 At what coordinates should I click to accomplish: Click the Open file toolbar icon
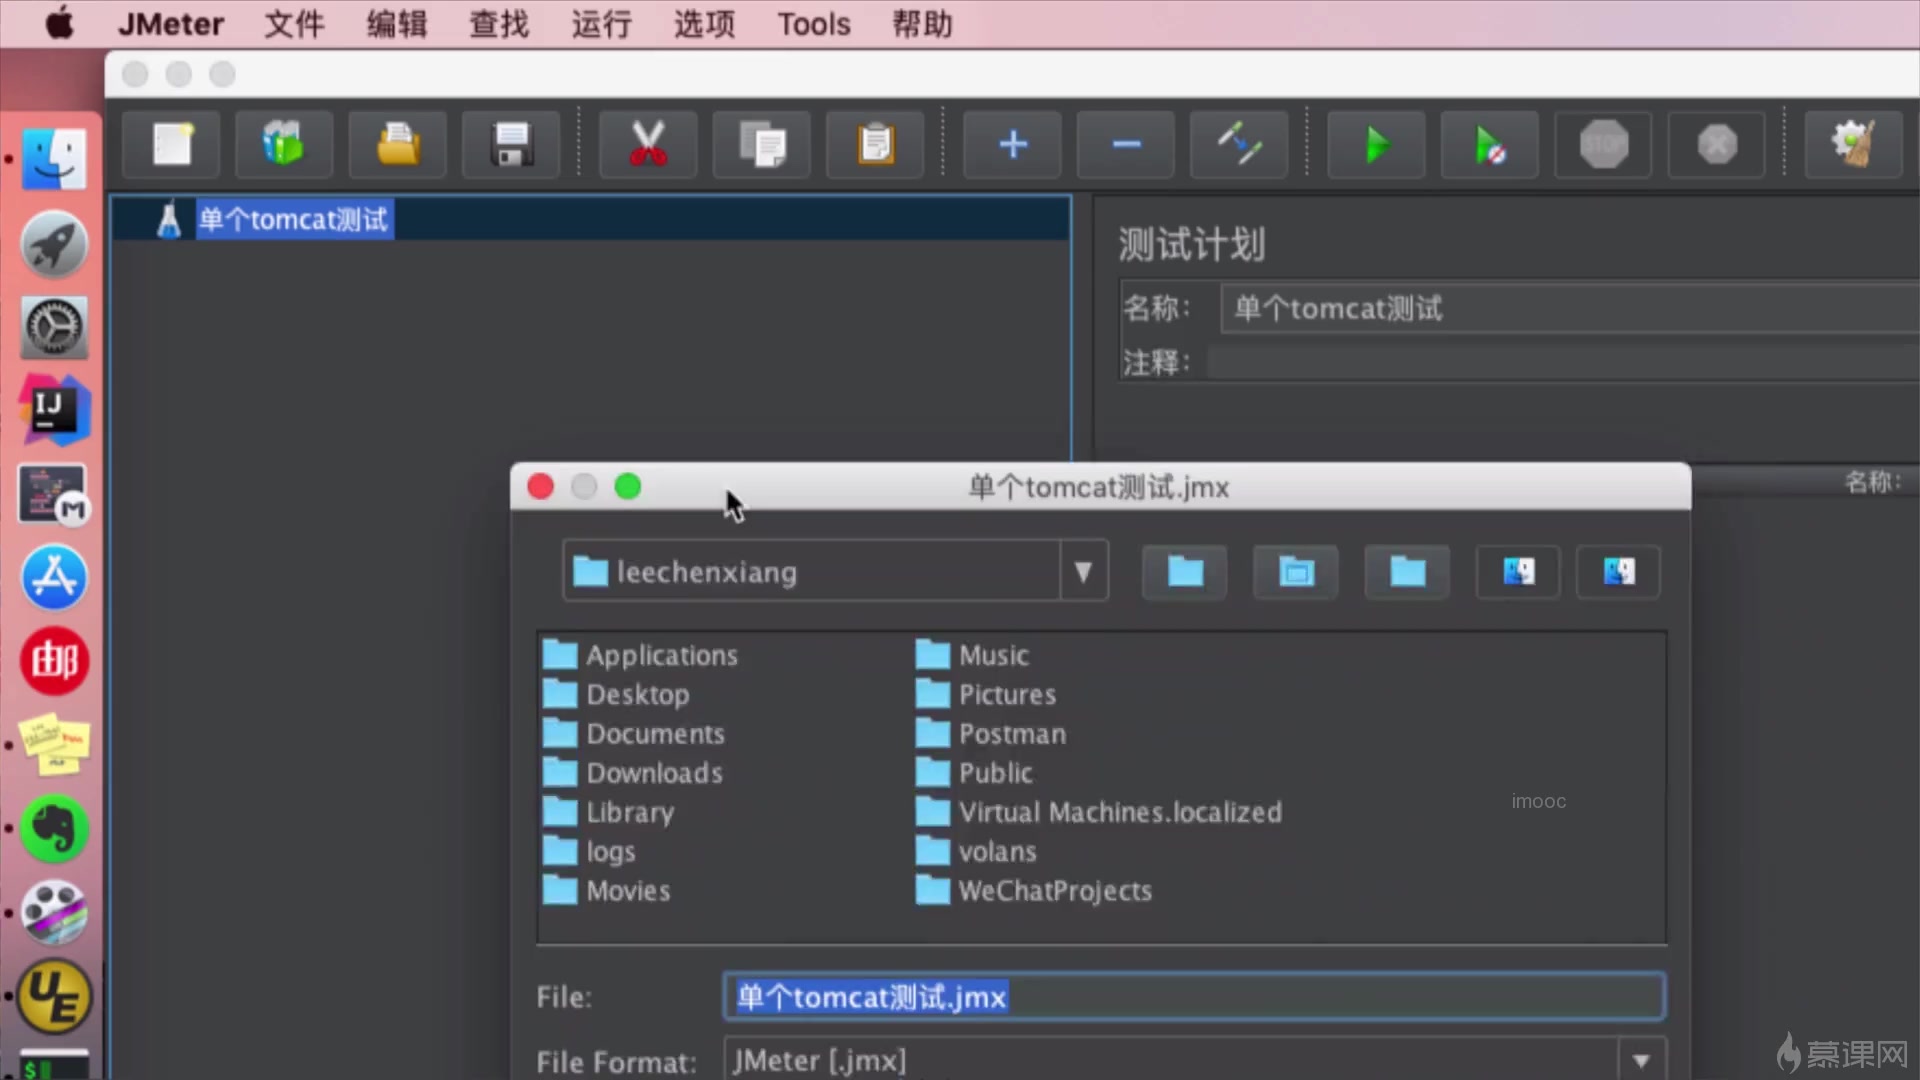398,145
